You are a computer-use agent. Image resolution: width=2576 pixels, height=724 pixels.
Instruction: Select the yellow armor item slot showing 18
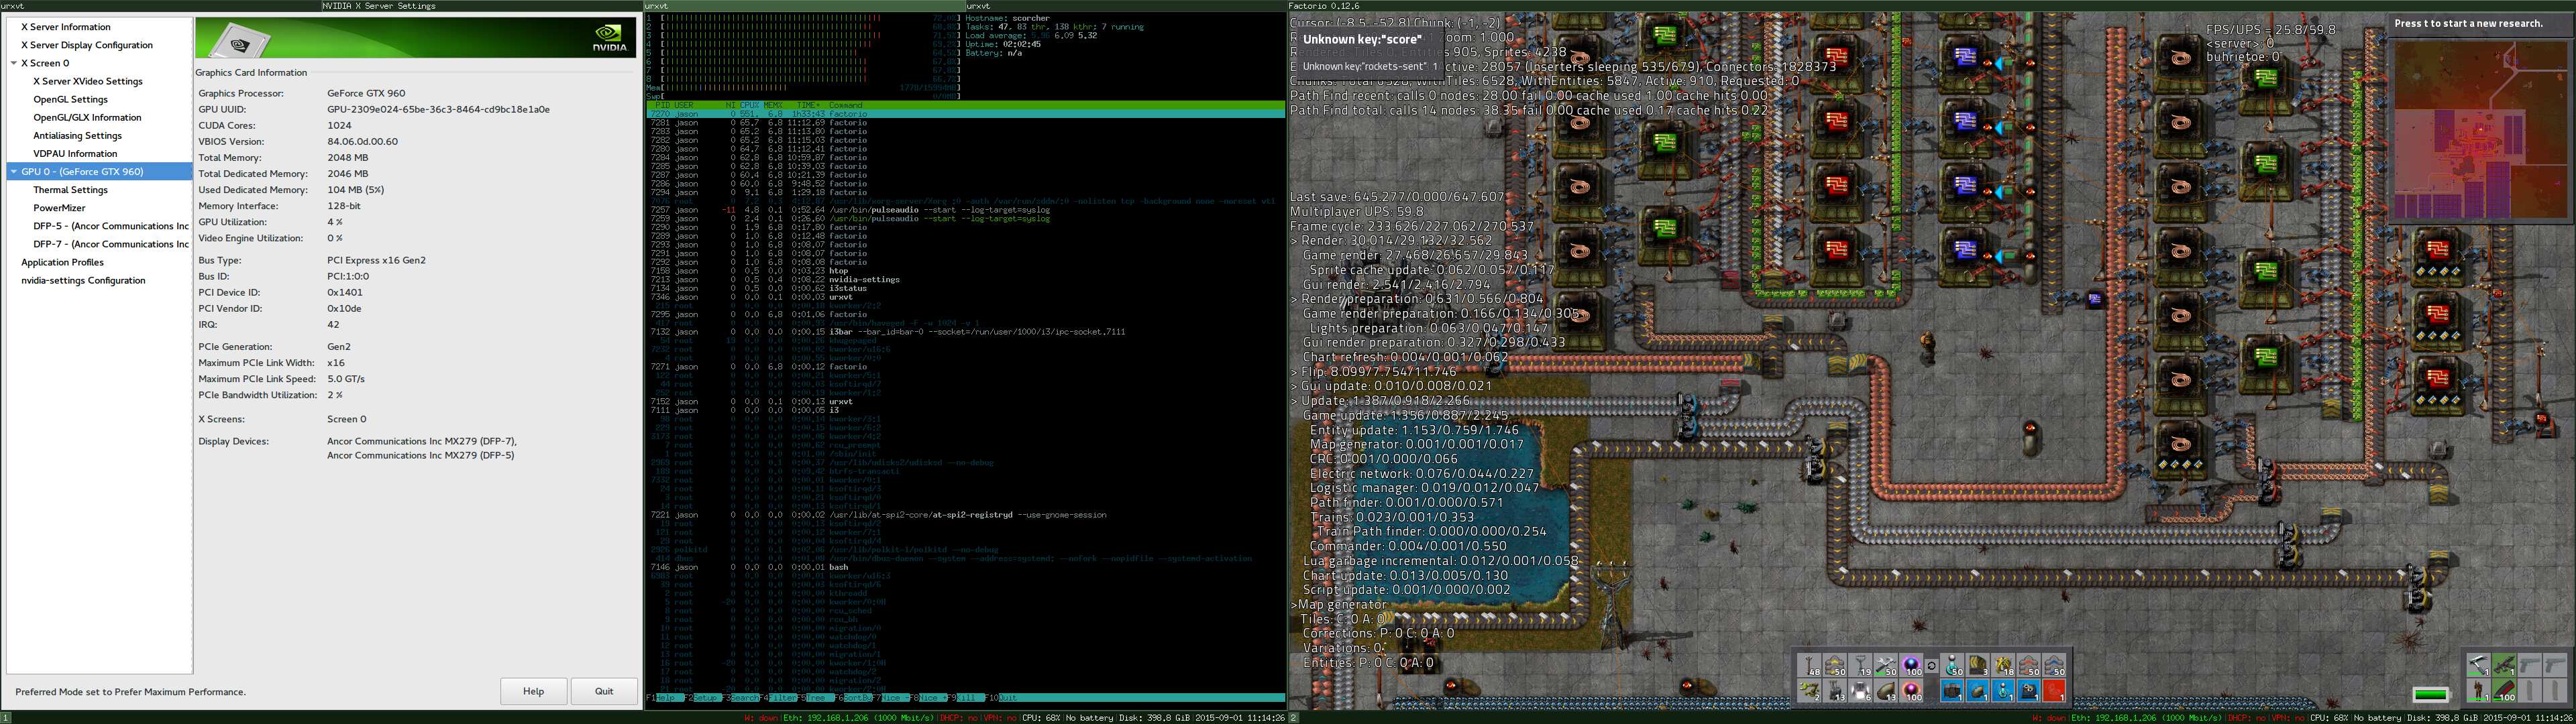2003,665
